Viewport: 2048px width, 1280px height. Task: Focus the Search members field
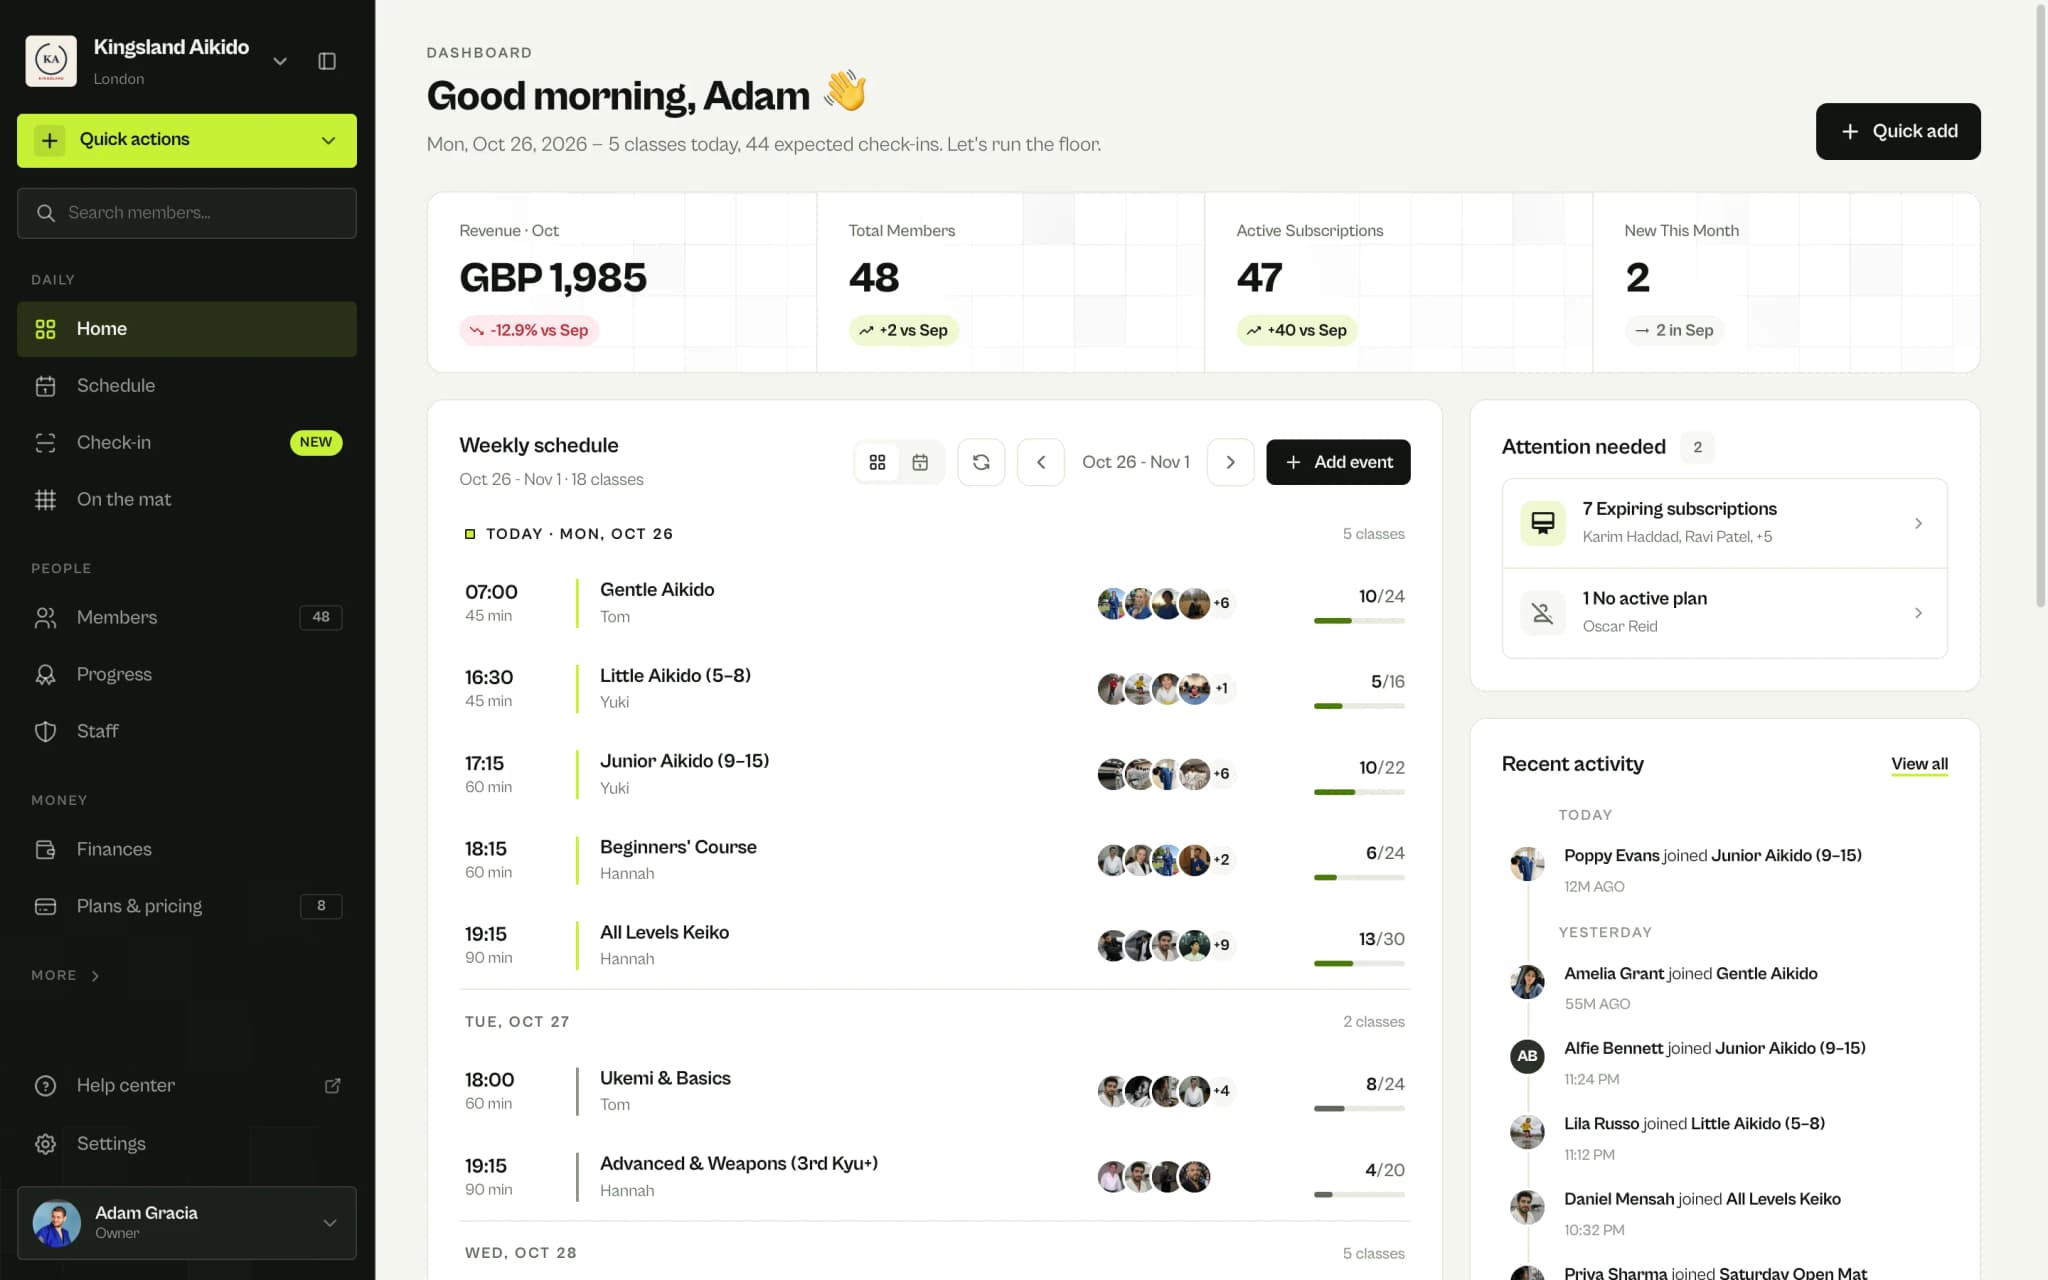point(187,213)
